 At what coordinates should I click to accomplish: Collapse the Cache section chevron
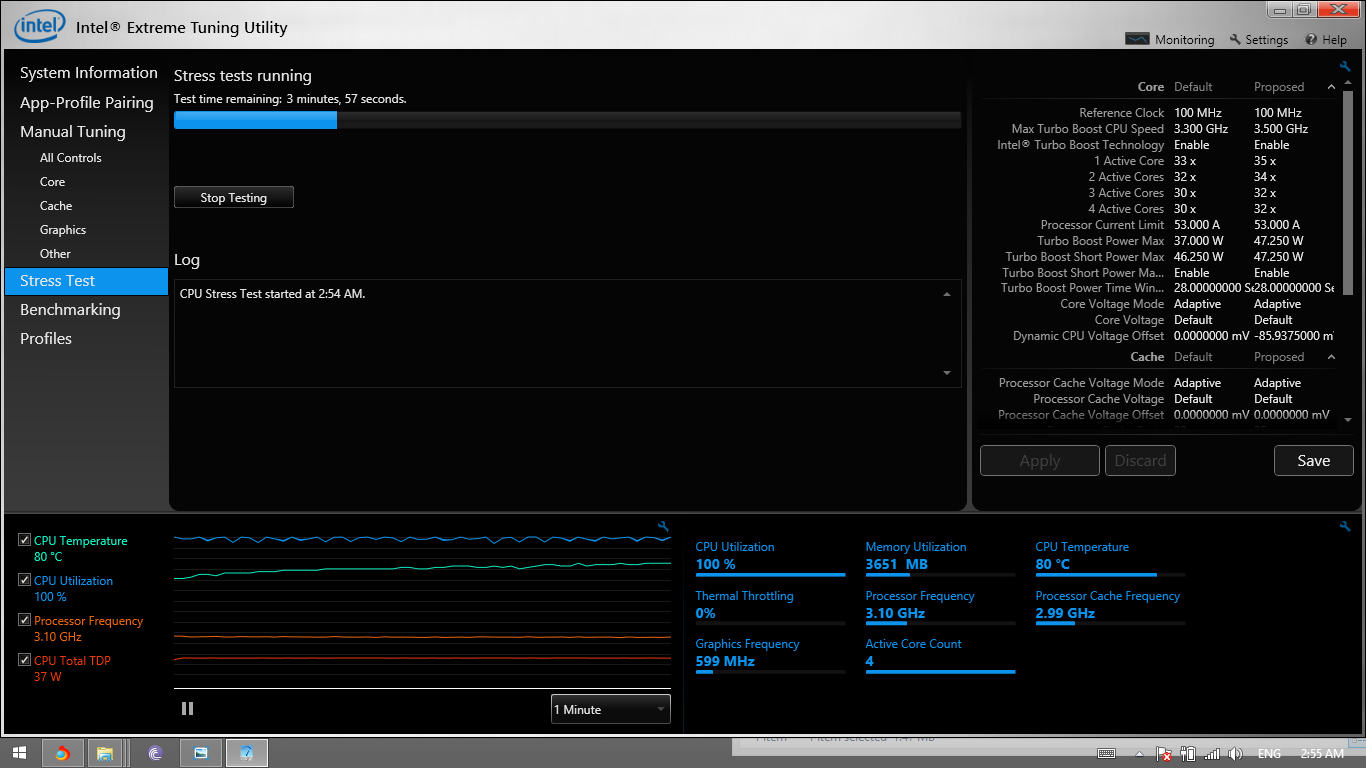1331,357
